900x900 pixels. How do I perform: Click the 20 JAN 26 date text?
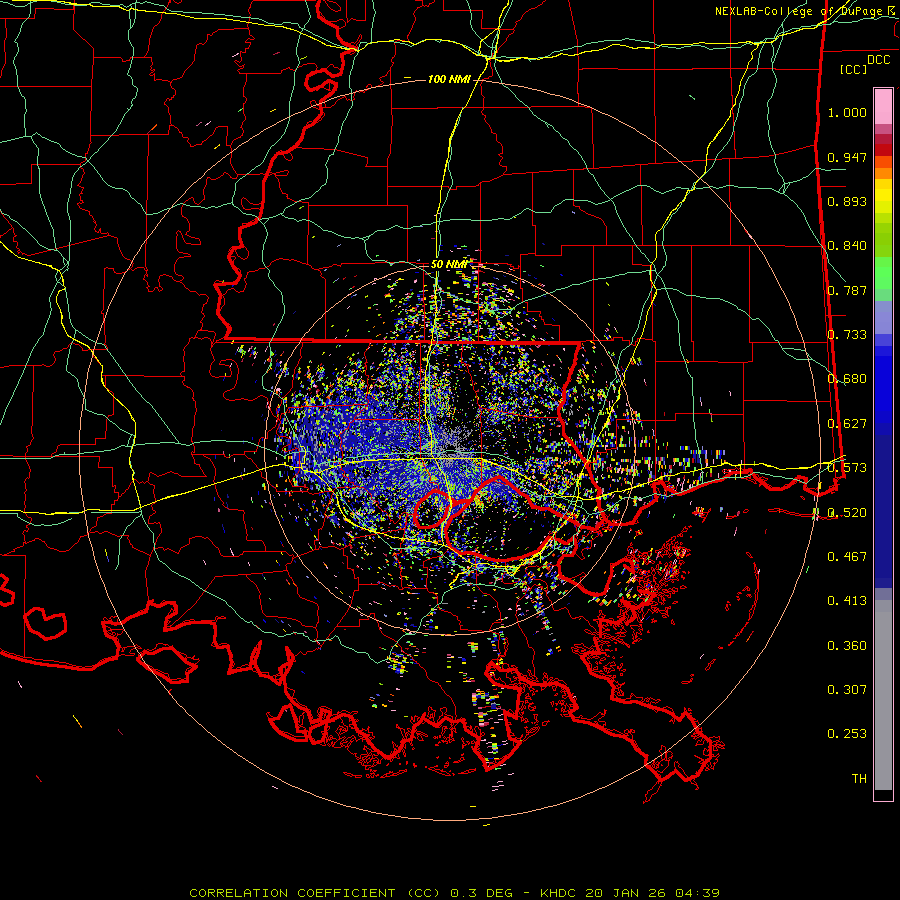coord(627,893)
